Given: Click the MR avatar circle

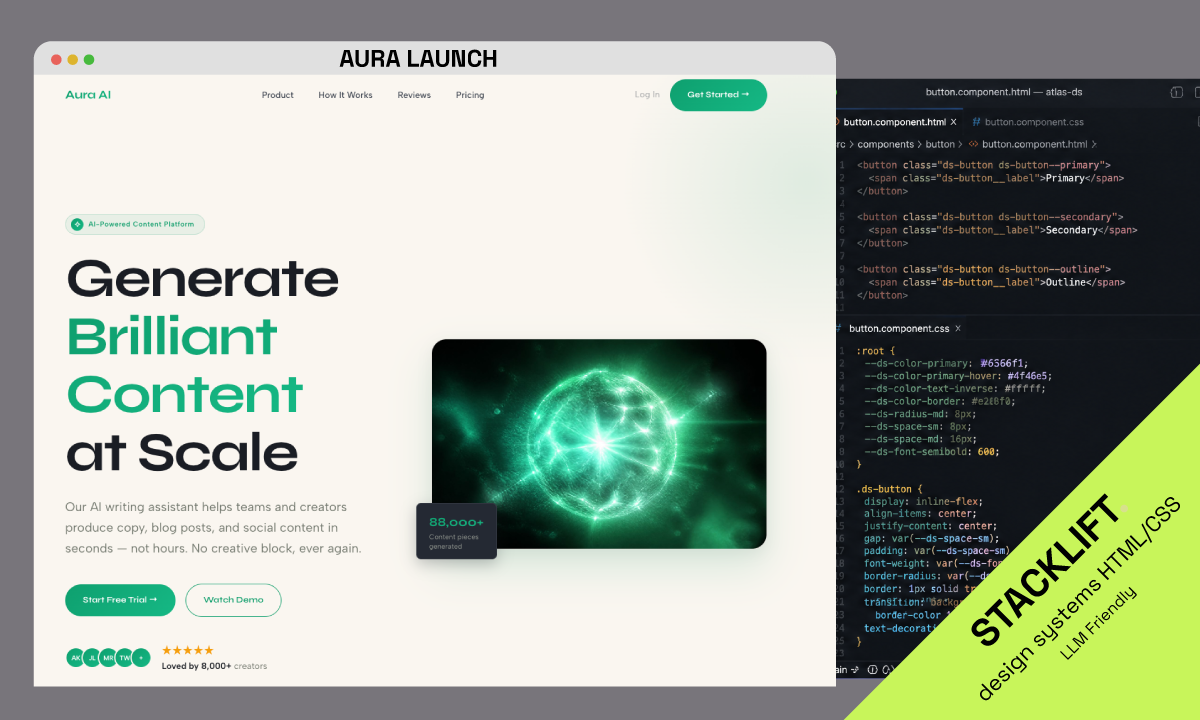Looking at the screenshot, I should [108, 658].
